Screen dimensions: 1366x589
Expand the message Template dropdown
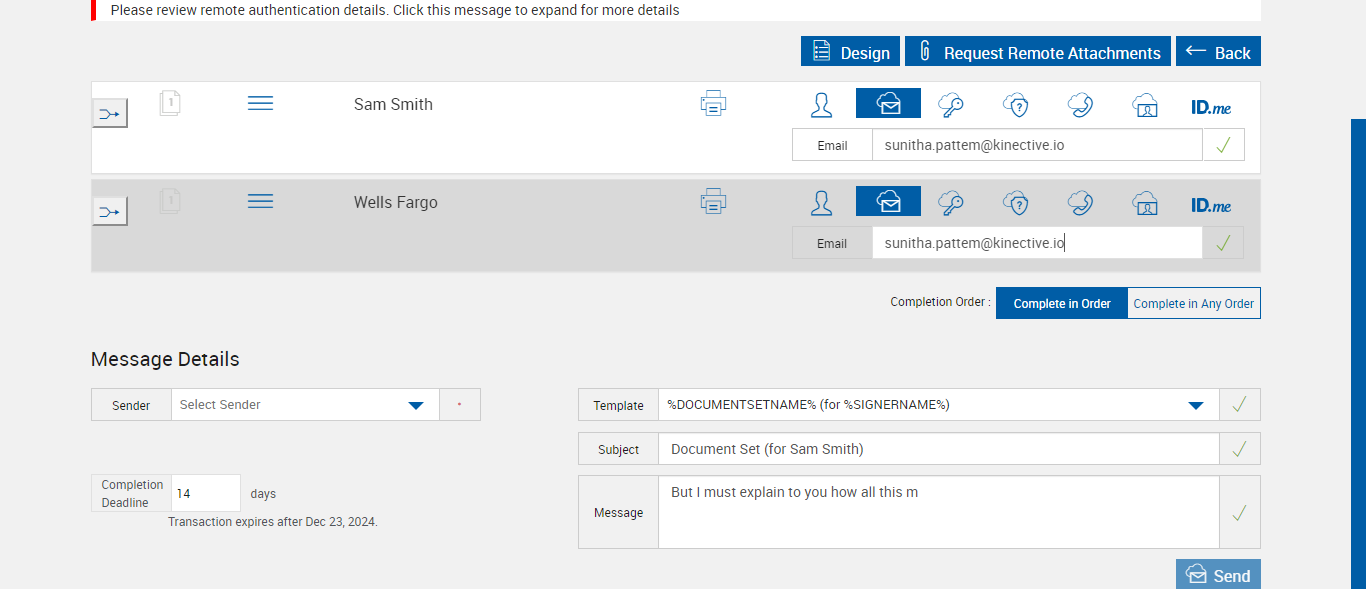click(x=1195, y=405)
